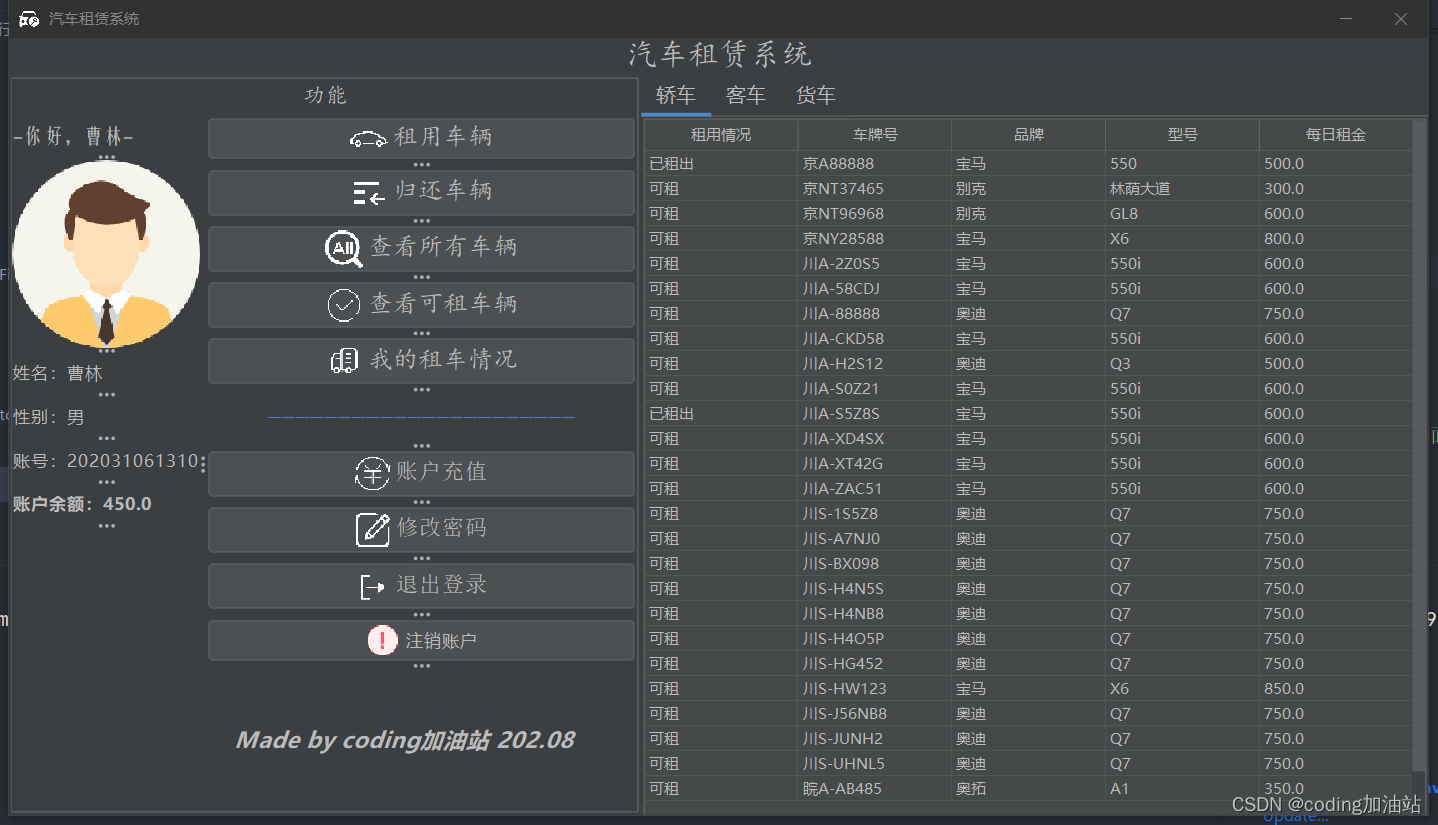Select plate 川S-JUNH2 cell
The height and width of the screenshot is (825, 1438).
click(875, 738)
